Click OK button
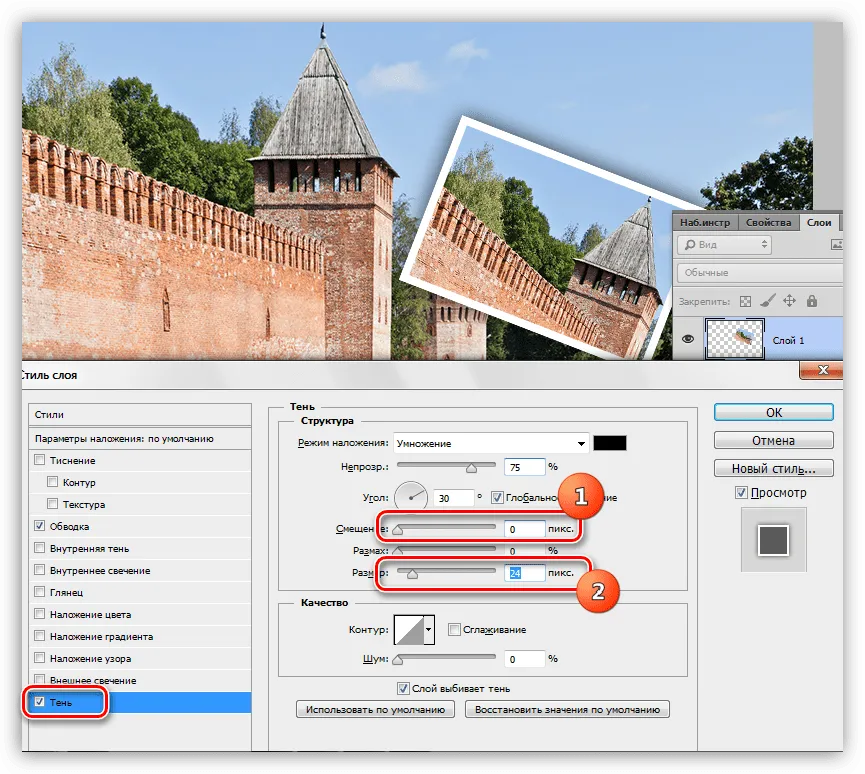 pos(773,412)
